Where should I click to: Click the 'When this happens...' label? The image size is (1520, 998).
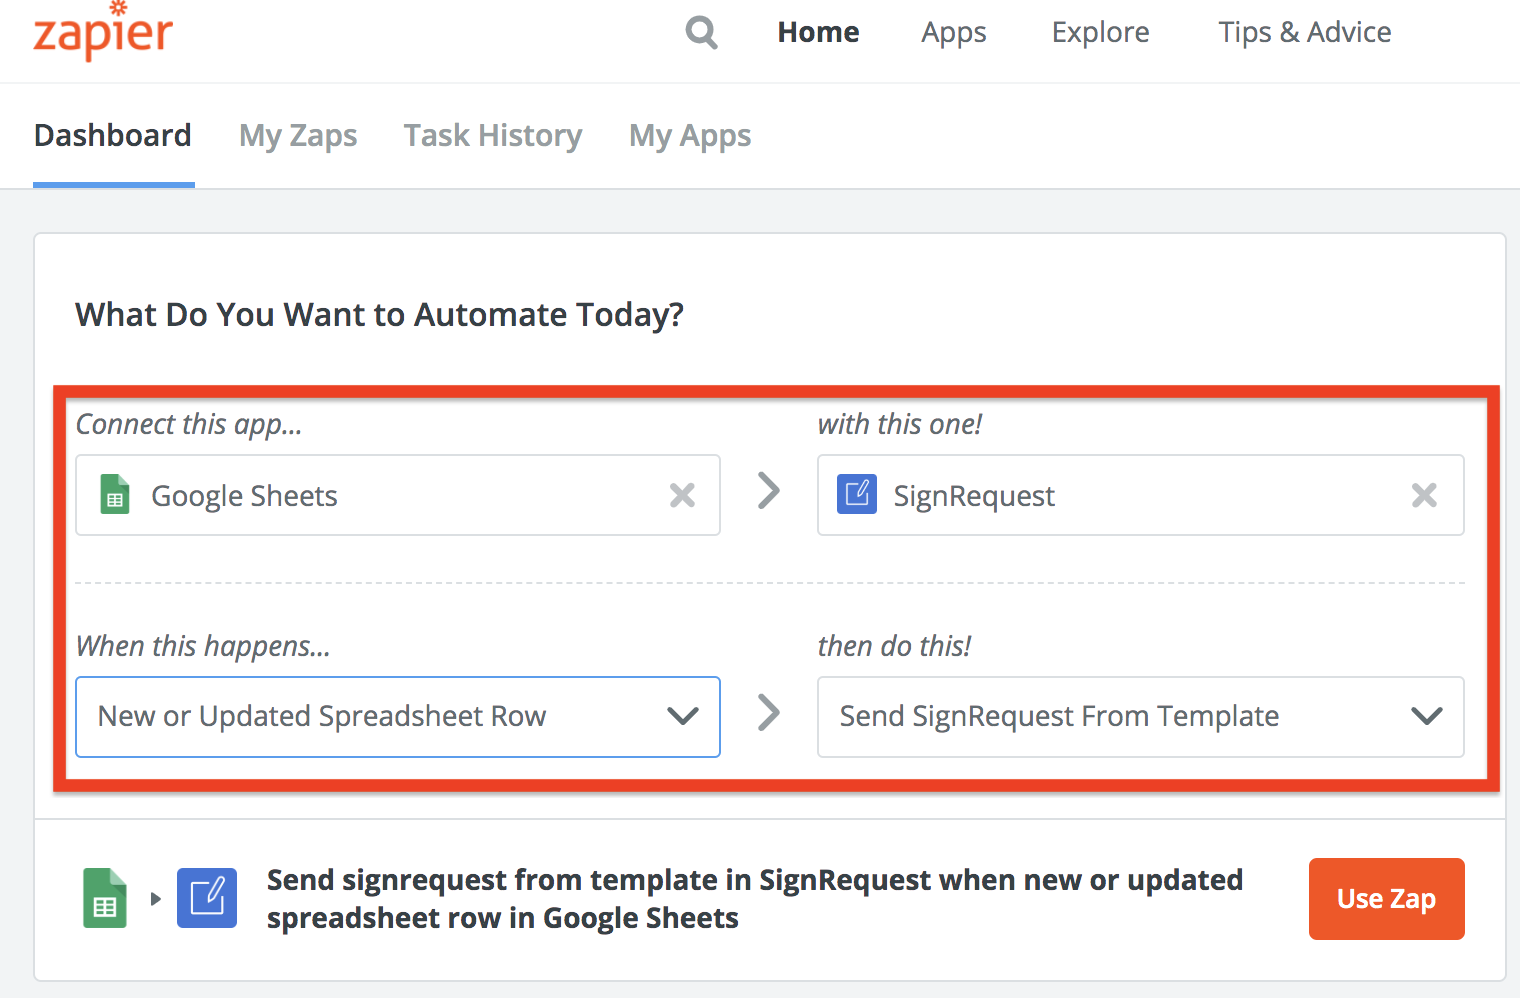(203, 647)
